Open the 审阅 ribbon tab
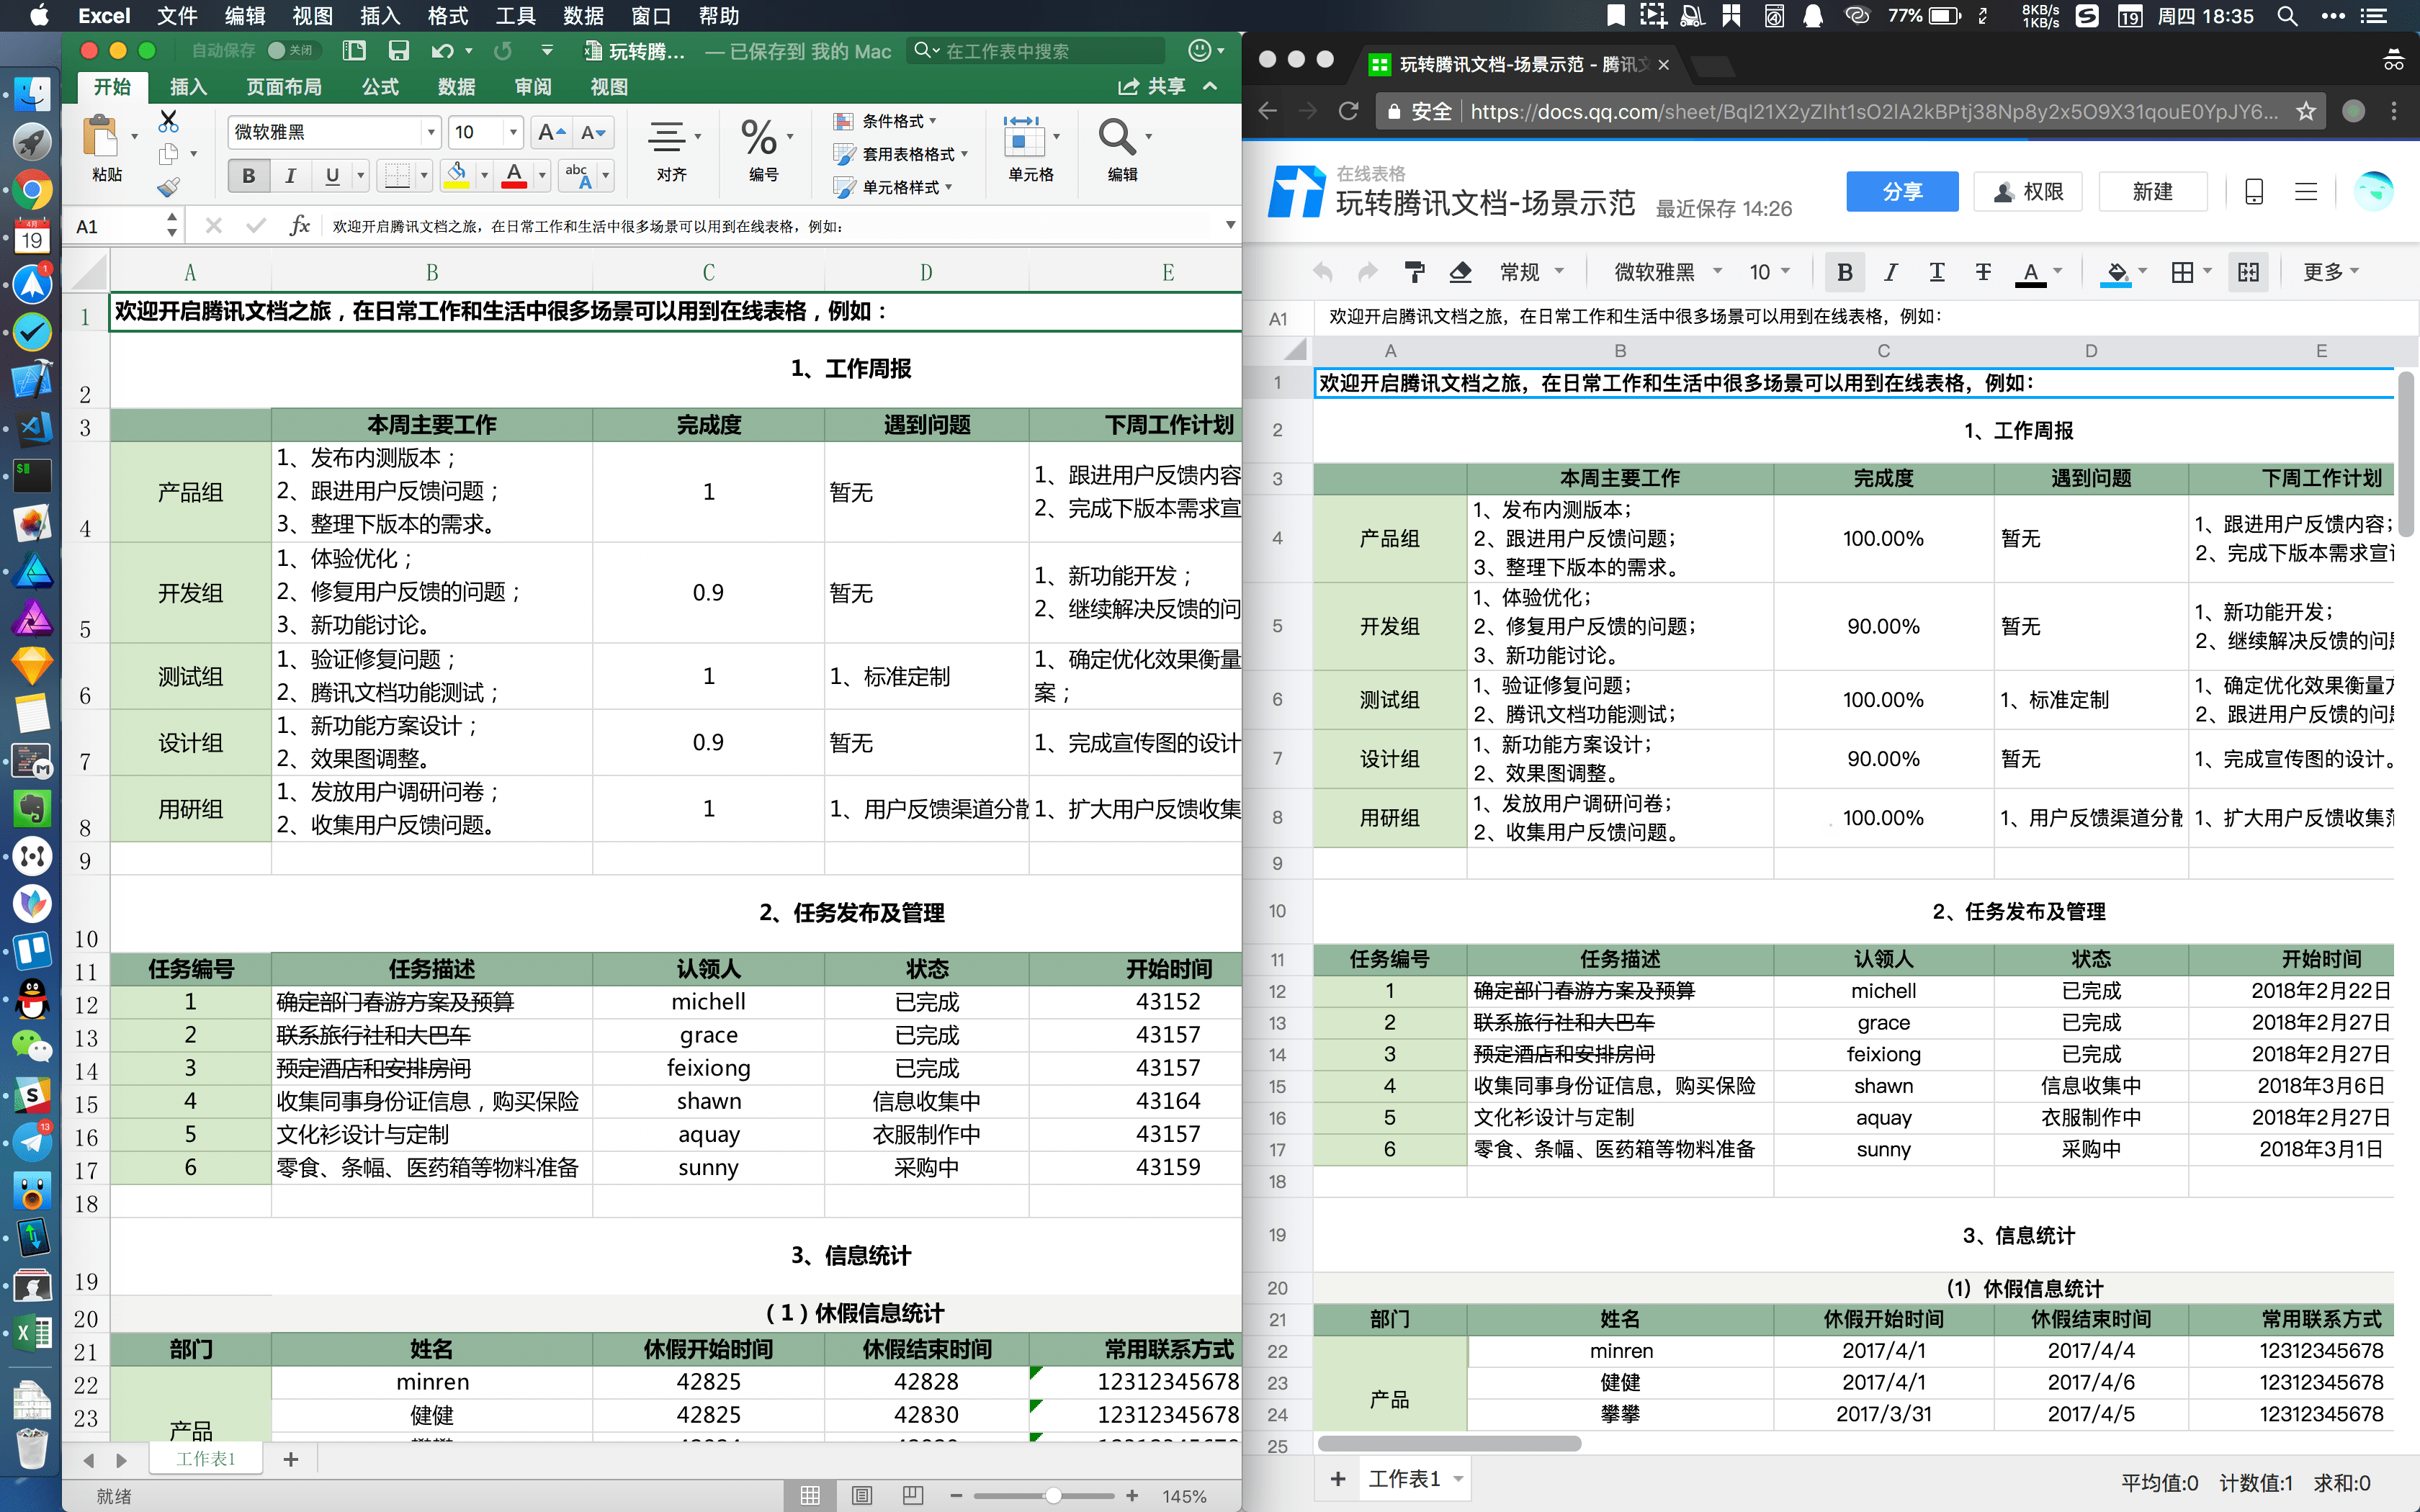 click(x=533, y=87)
